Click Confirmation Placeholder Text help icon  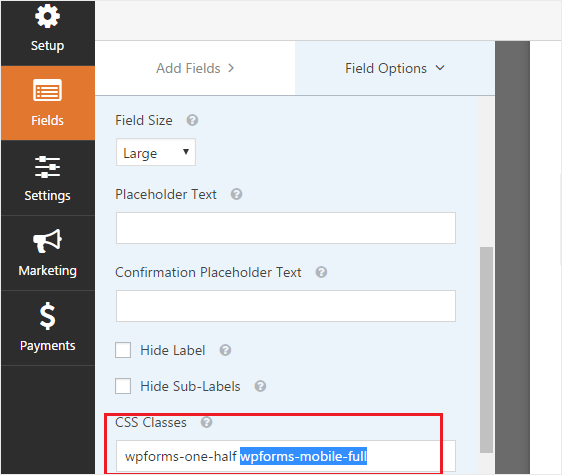click(x=321, y=272)
